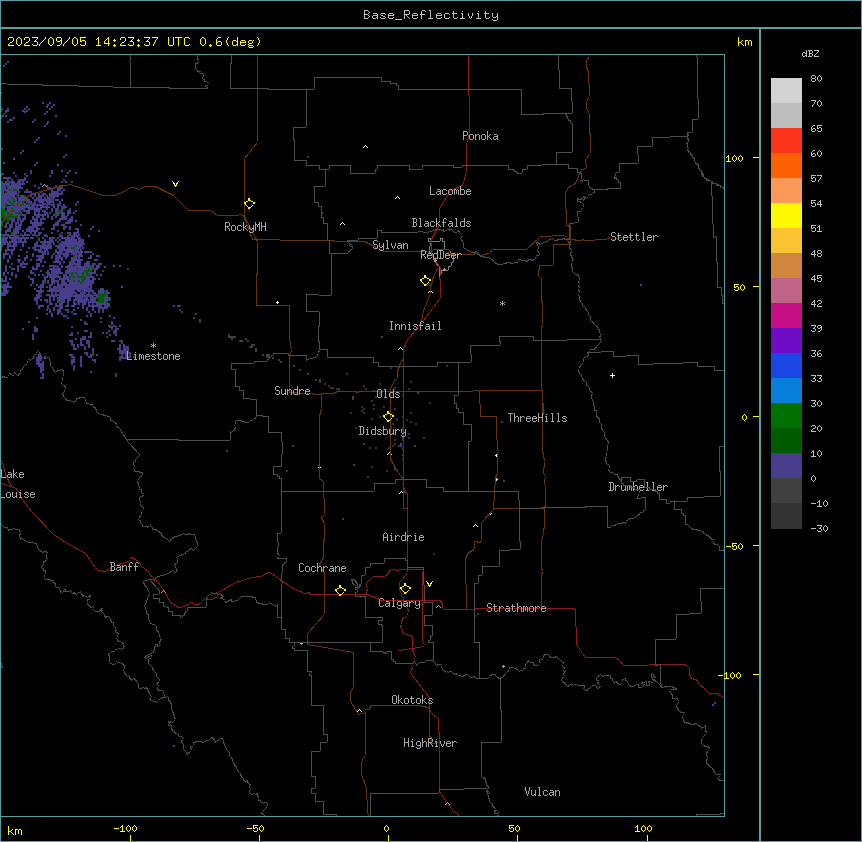Select the bright yellow swatch in dBZ legend
862x842 pixels.
[x=786, y=216]
